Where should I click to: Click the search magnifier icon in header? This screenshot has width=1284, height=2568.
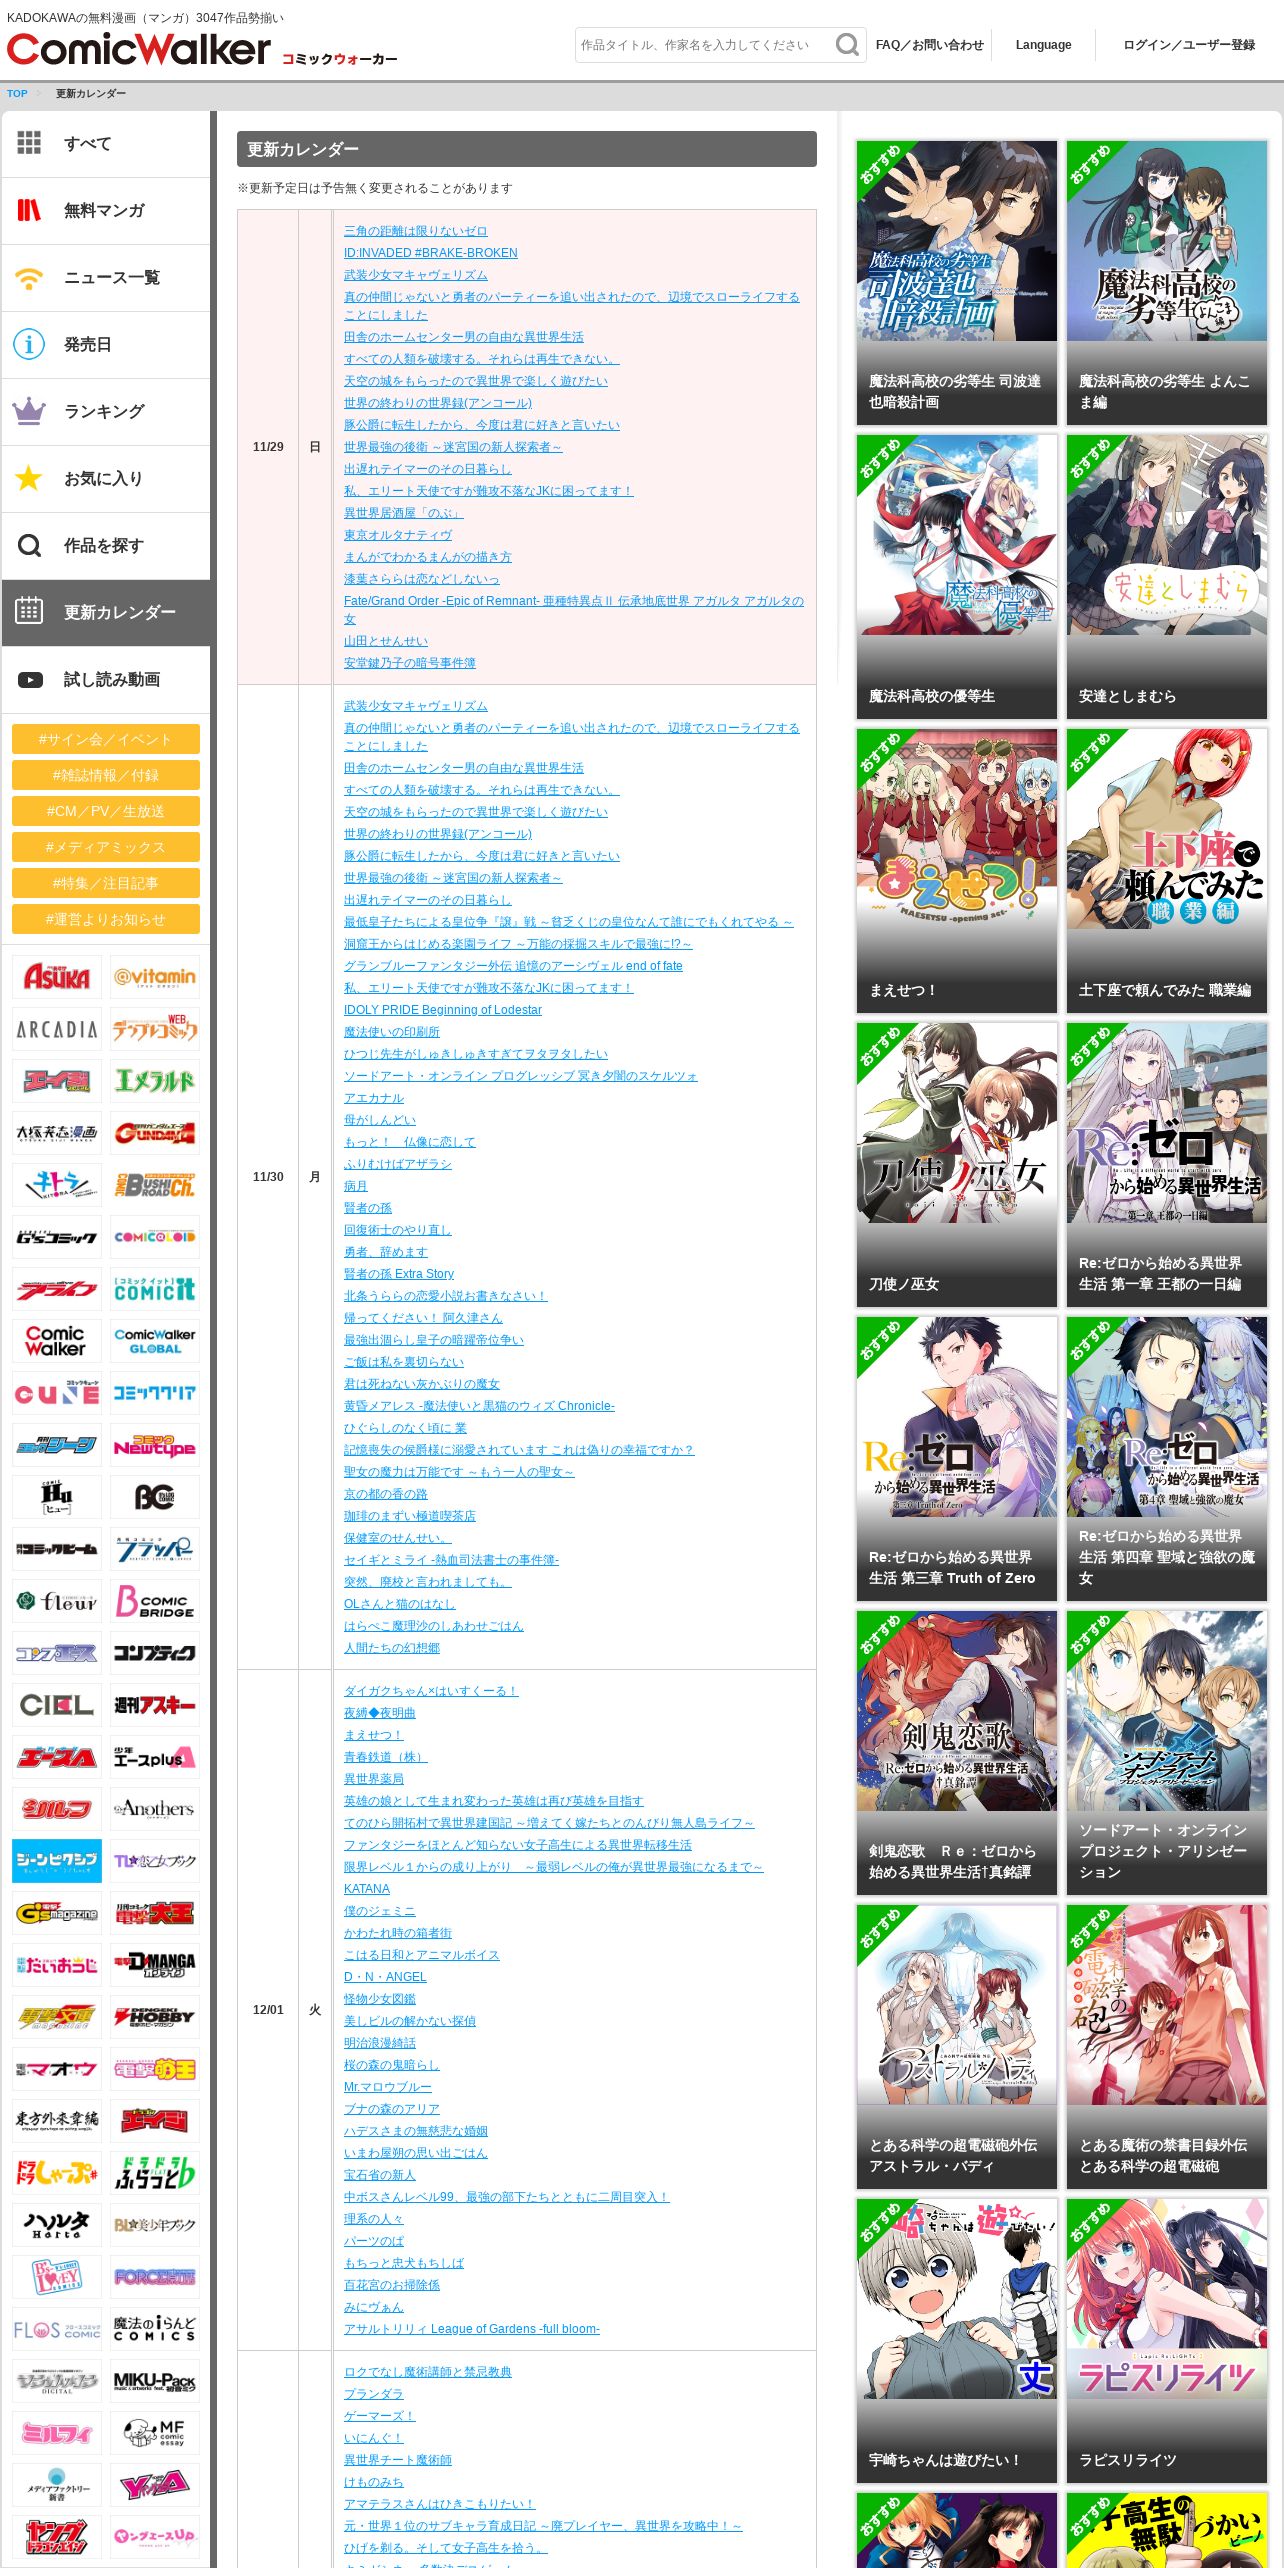[847, 45]
